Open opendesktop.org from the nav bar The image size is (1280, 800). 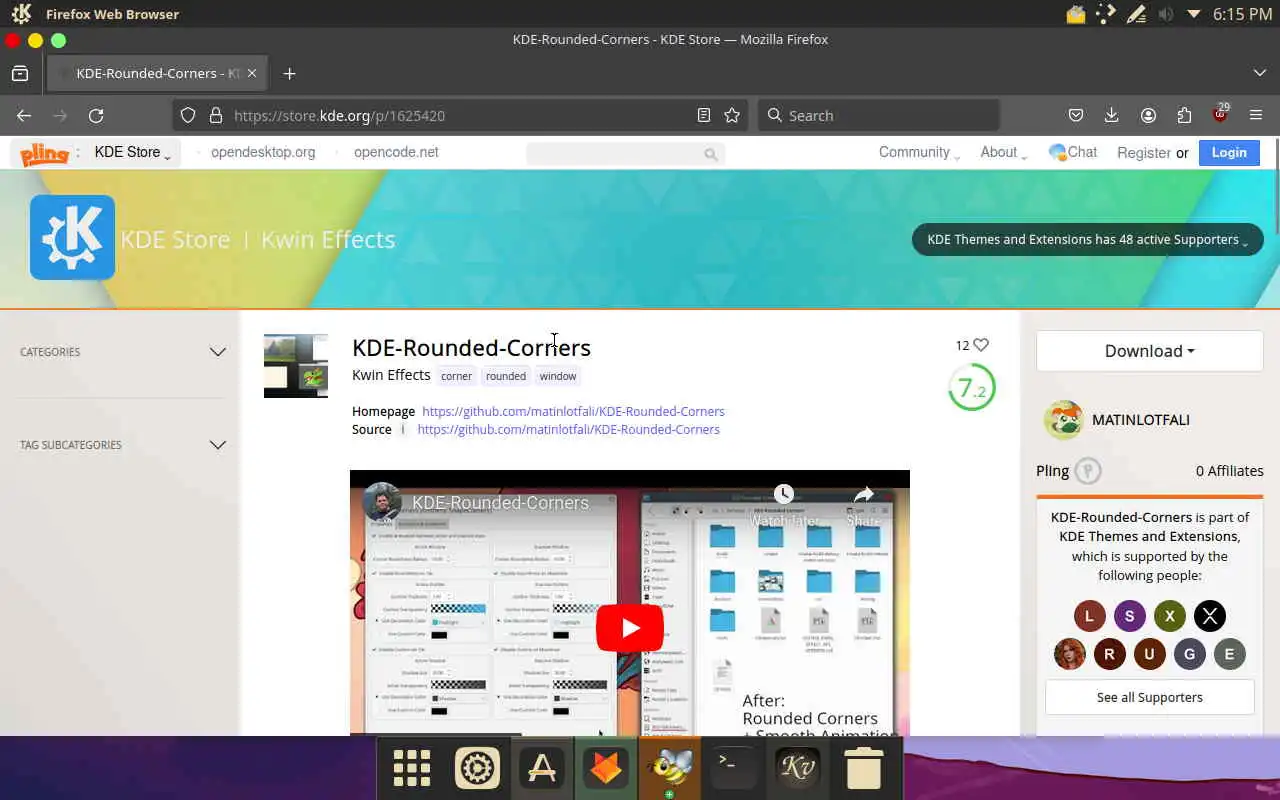pyautogui.click(x=263, y=152)
